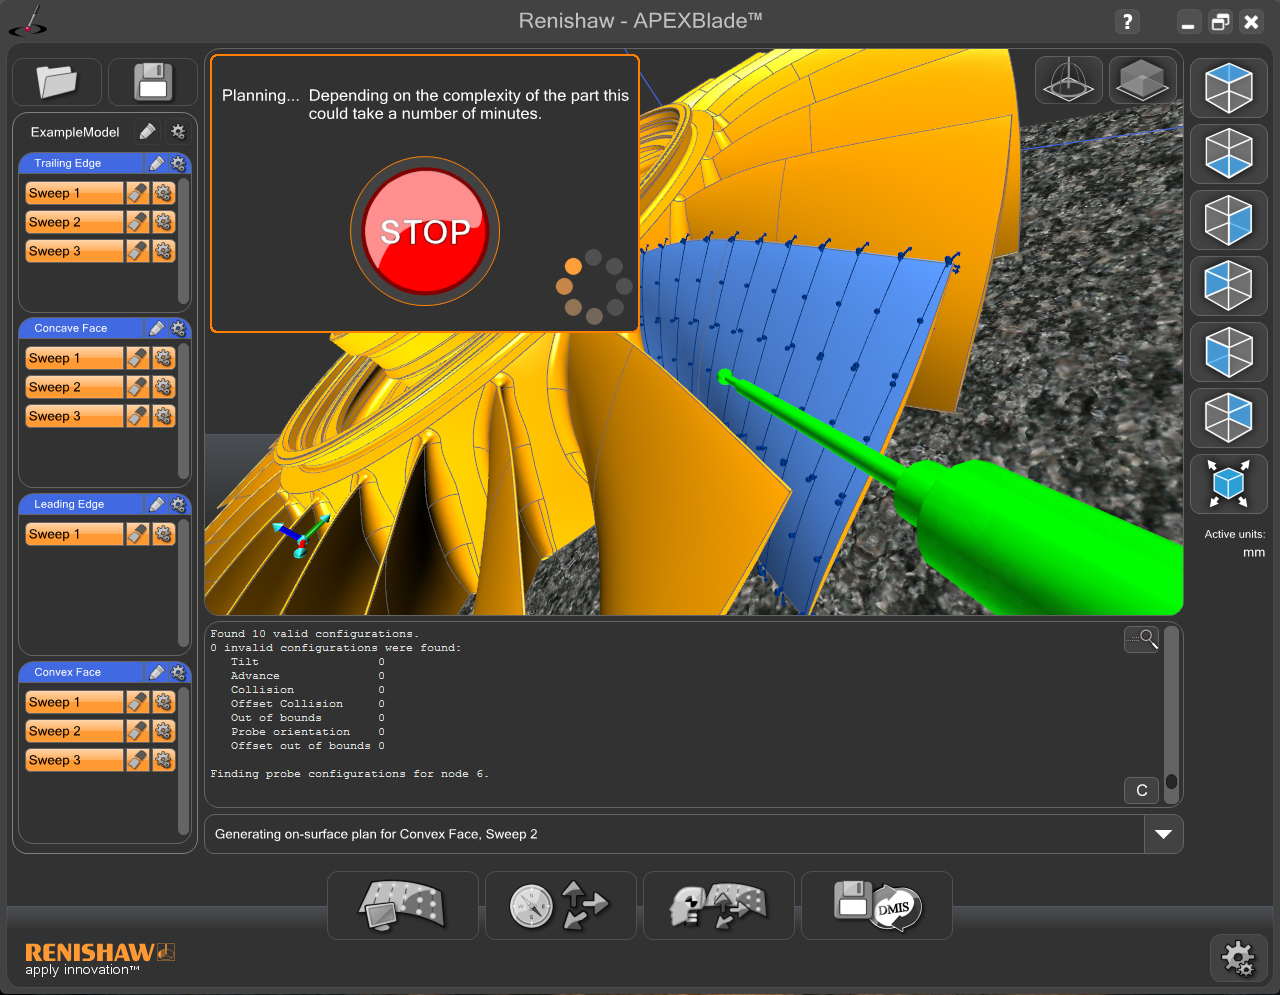Click the zoom-to-fit cube with arrows icon
The image size is (1280, 995).
[1228, 484]
